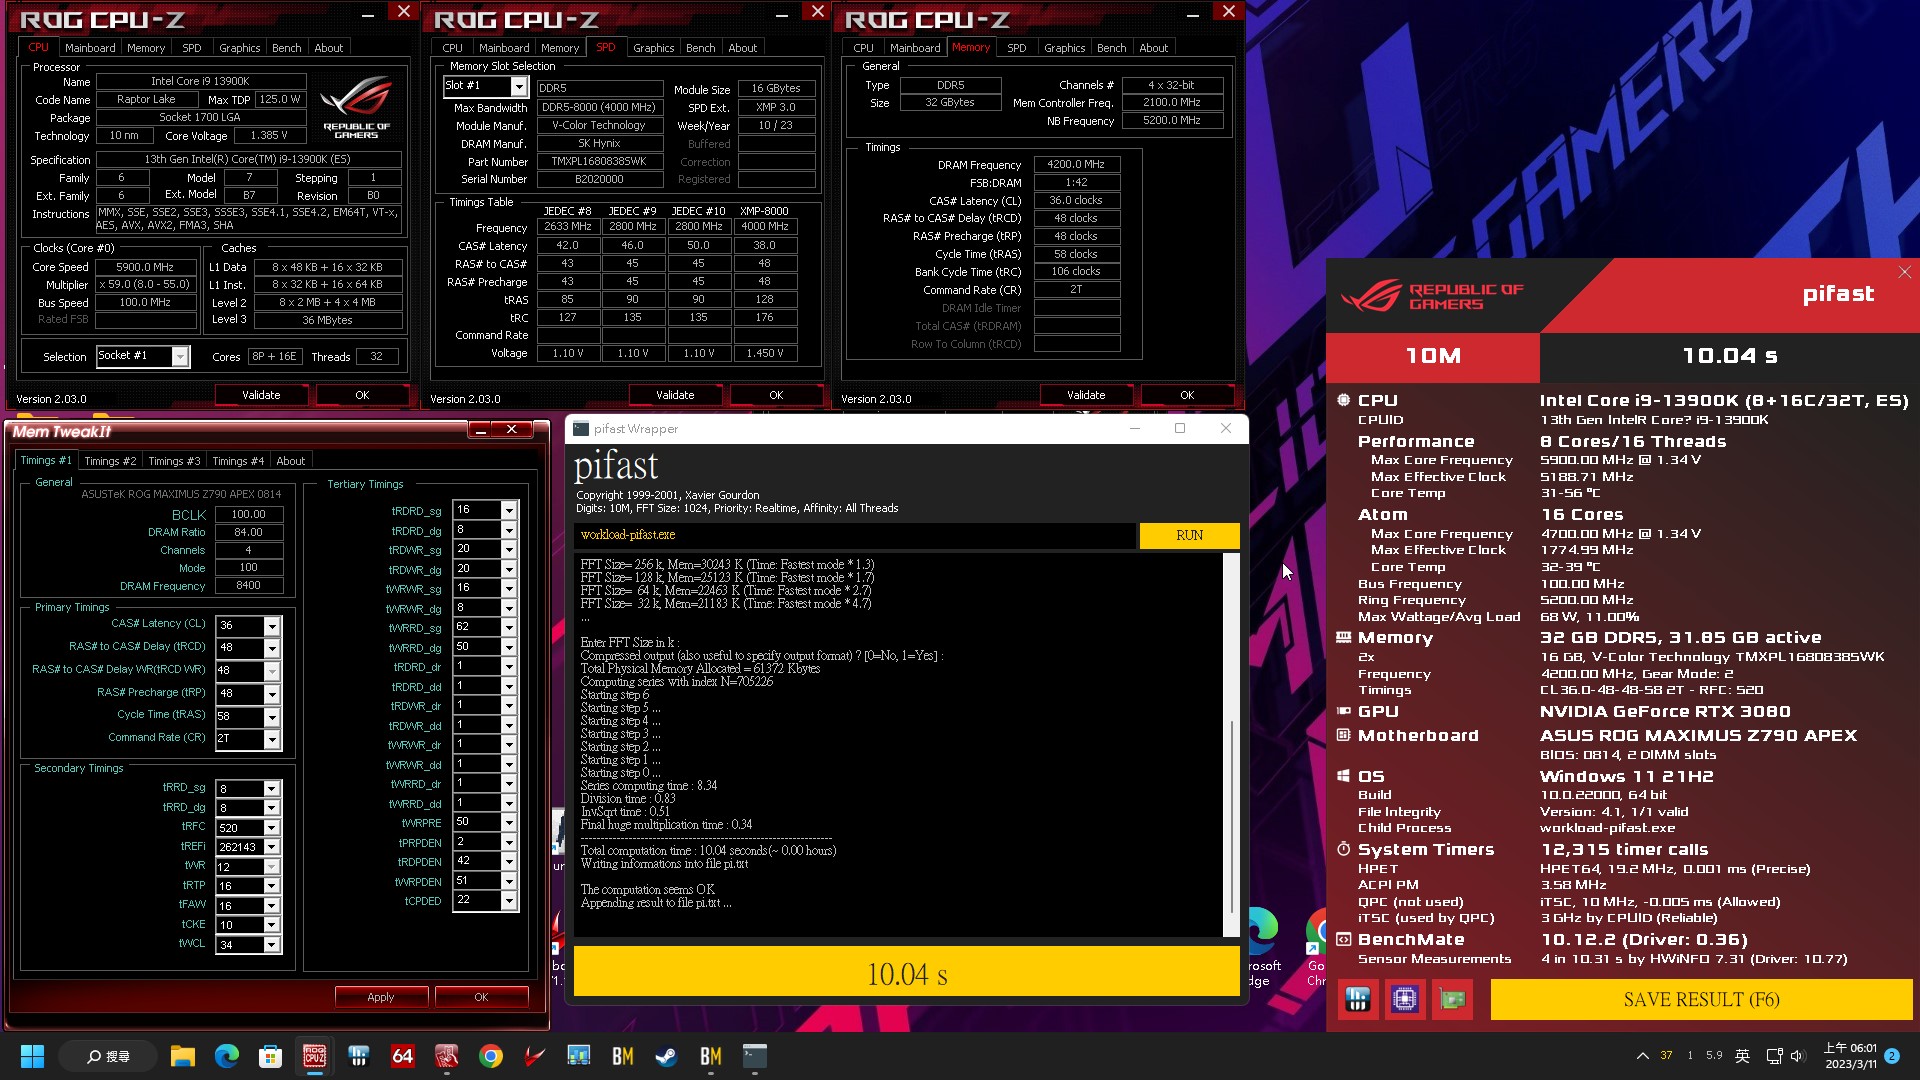Click OK in CPU-Z SPD window
The height and width of the screenshot is (1080, 1920).
[x=776, y=395]
